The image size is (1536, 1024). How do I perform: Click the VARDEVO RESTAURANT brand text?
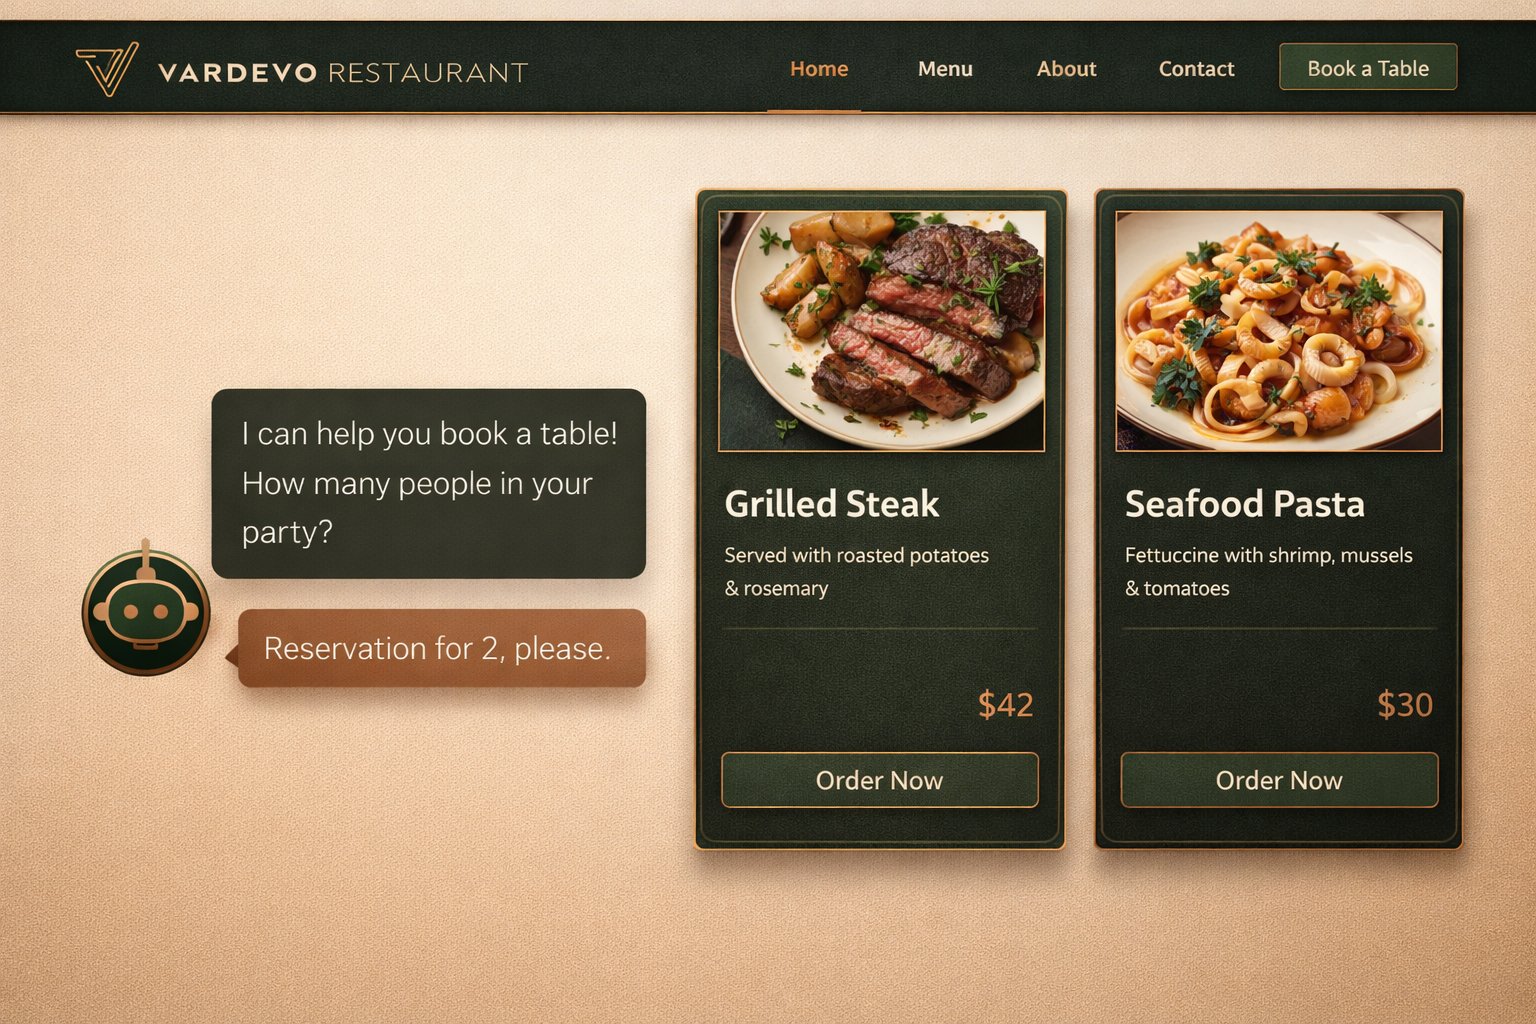pyautogui.click(x=343, y=72)
